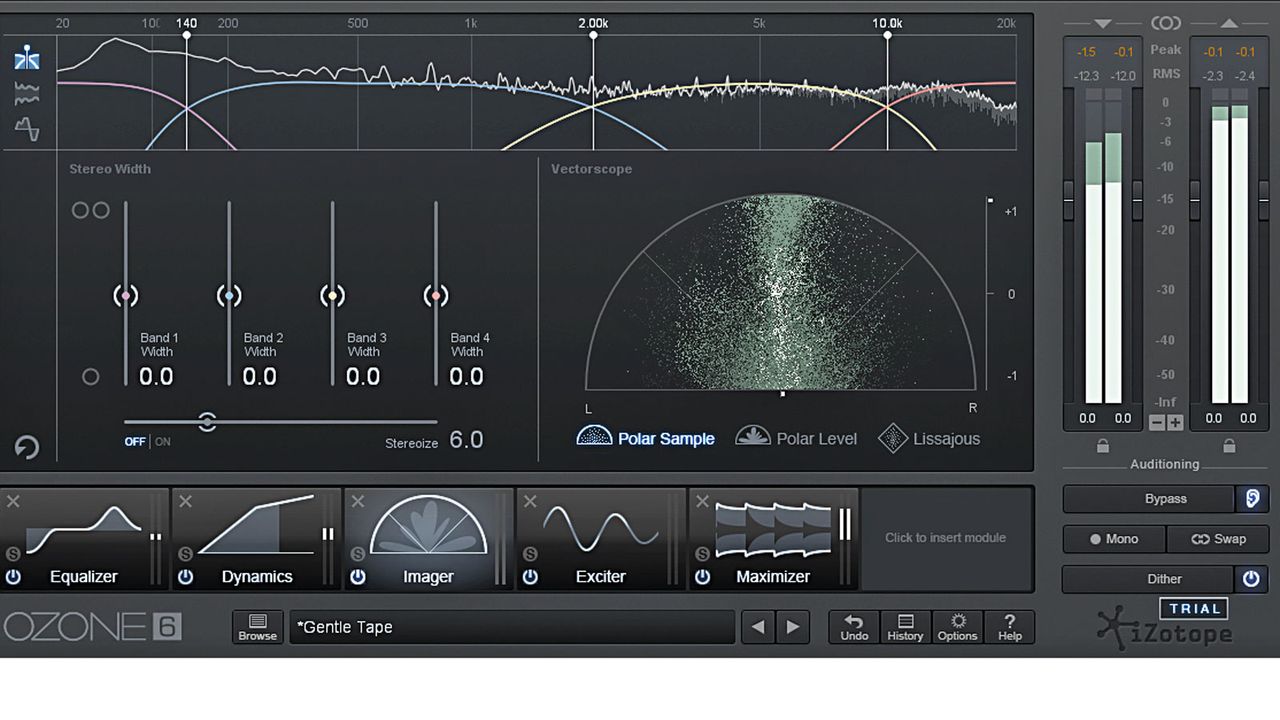Open the preset Browse button

tap(257, 627)
